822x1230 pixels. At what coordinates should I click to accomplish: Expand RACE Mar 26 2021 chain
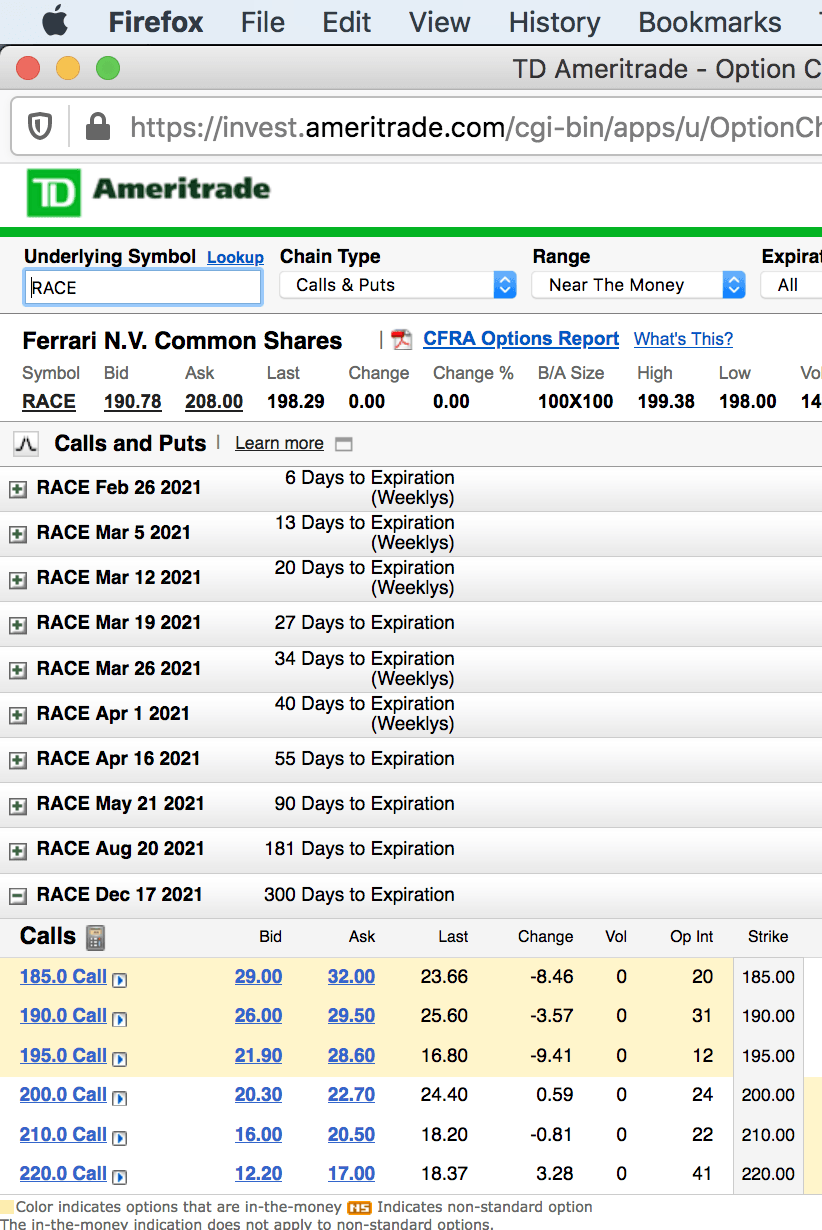coord(17,670)
